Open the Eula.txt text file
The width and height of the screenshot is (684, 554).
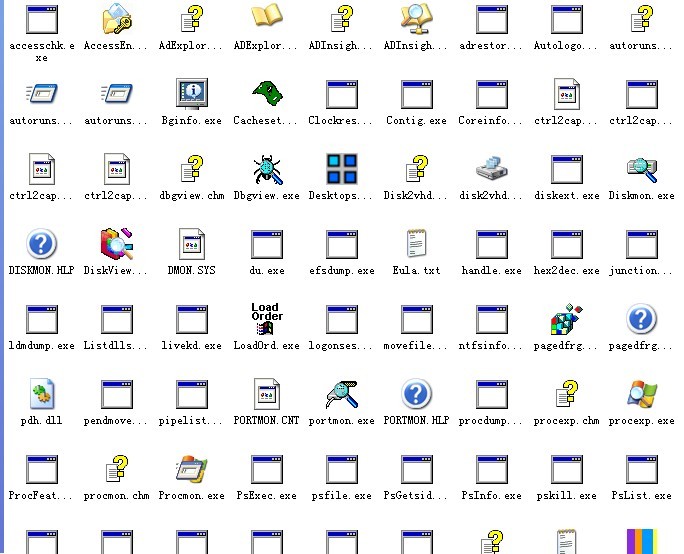click(416, 245)
